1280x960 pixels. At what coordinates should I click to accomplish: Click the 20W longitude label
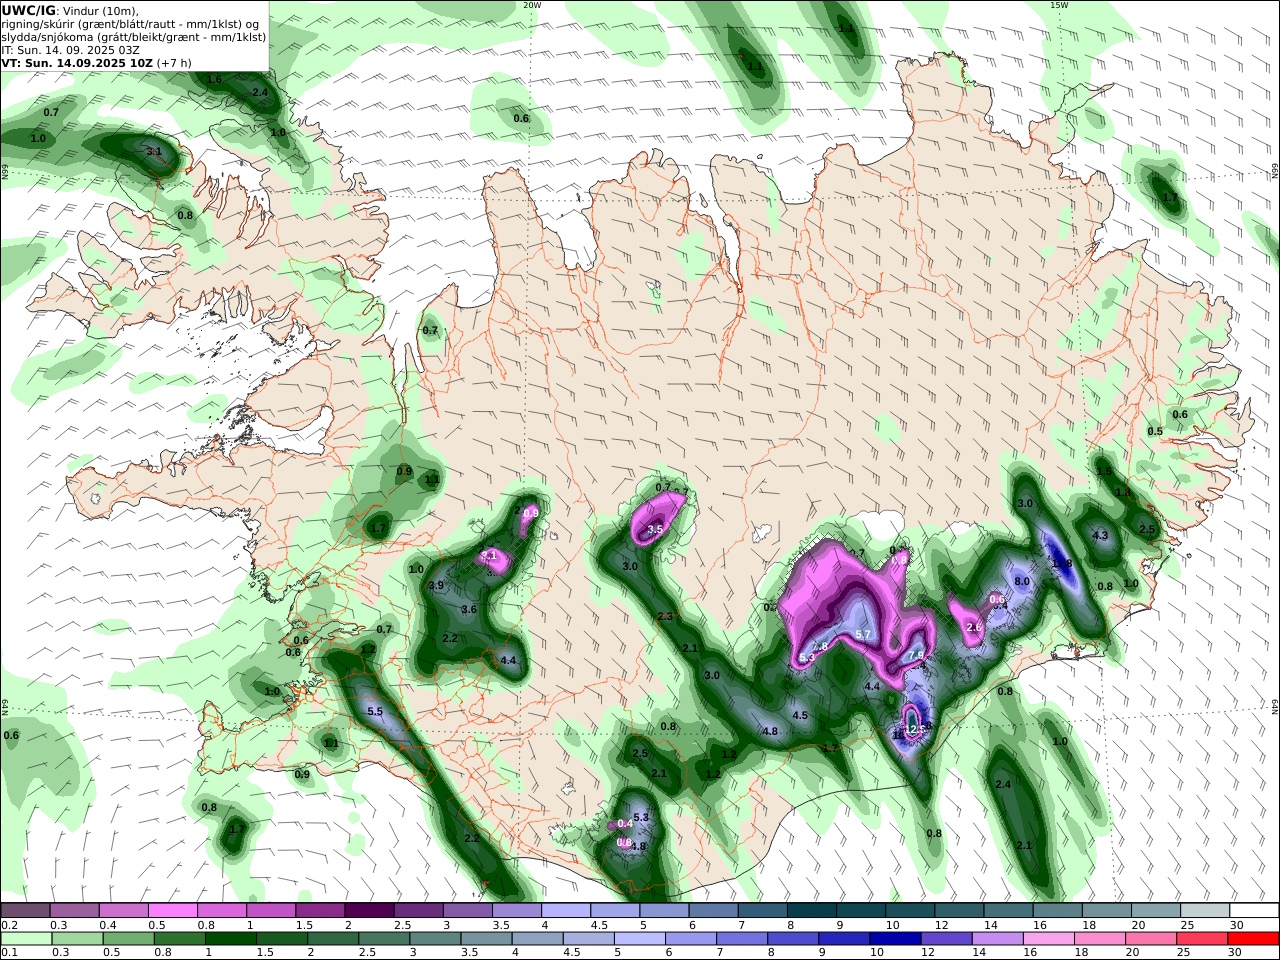pos(532,5)
